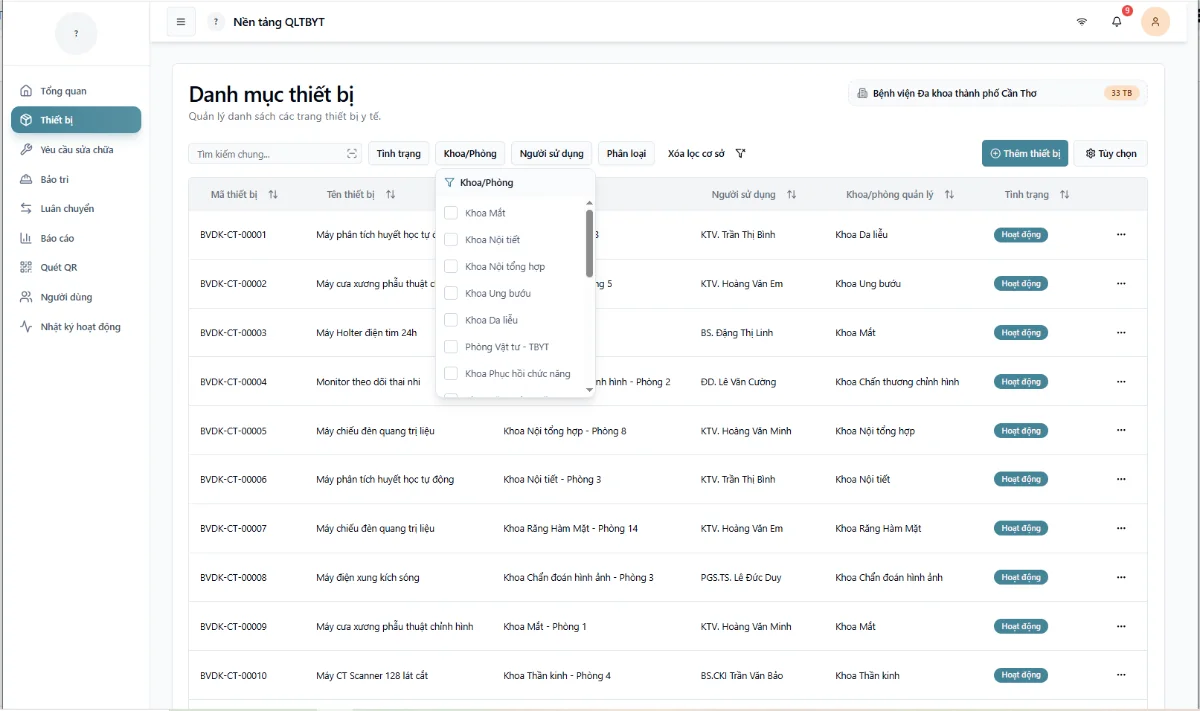
Task: Expand the Người sử dụng filter
Action: (x=551, y=154)
